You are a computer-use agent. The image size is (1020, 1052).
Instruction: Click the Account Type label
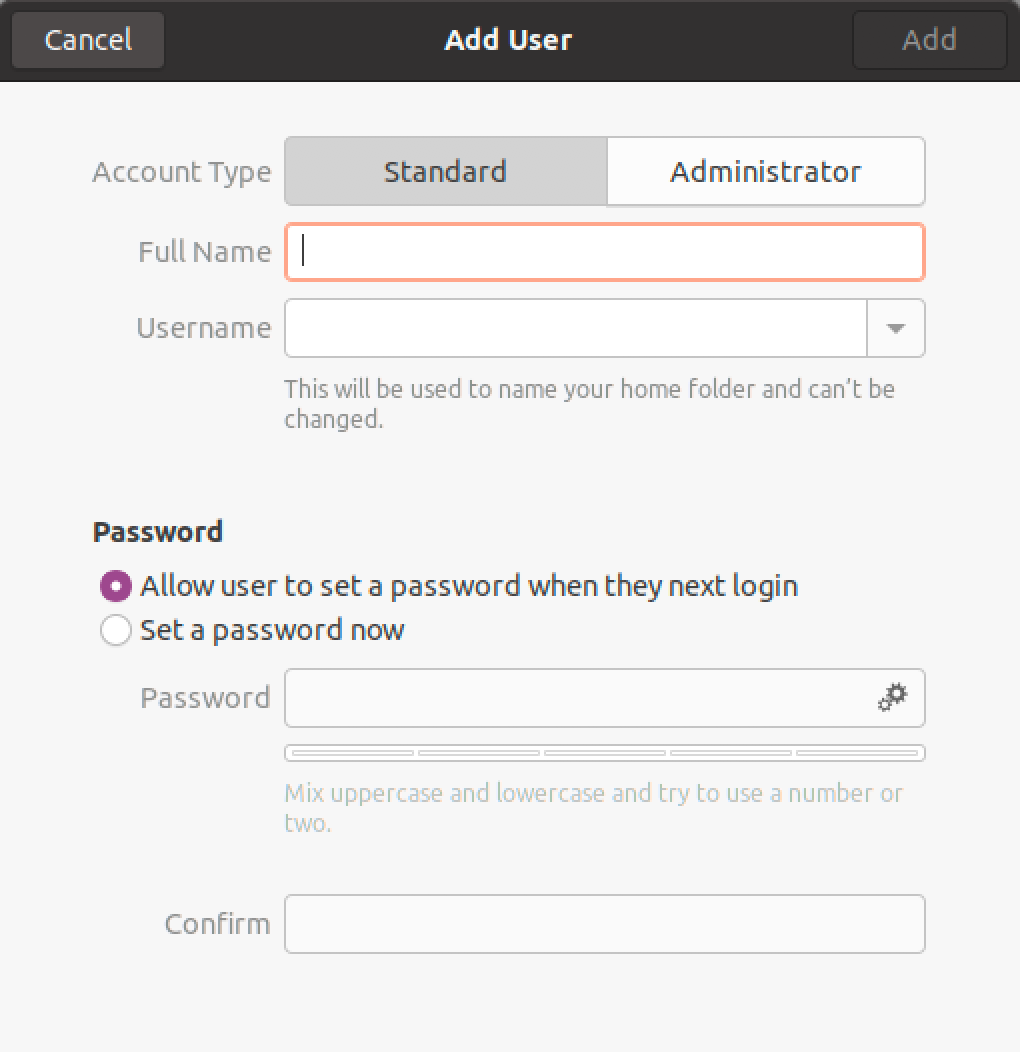(181, 171)
